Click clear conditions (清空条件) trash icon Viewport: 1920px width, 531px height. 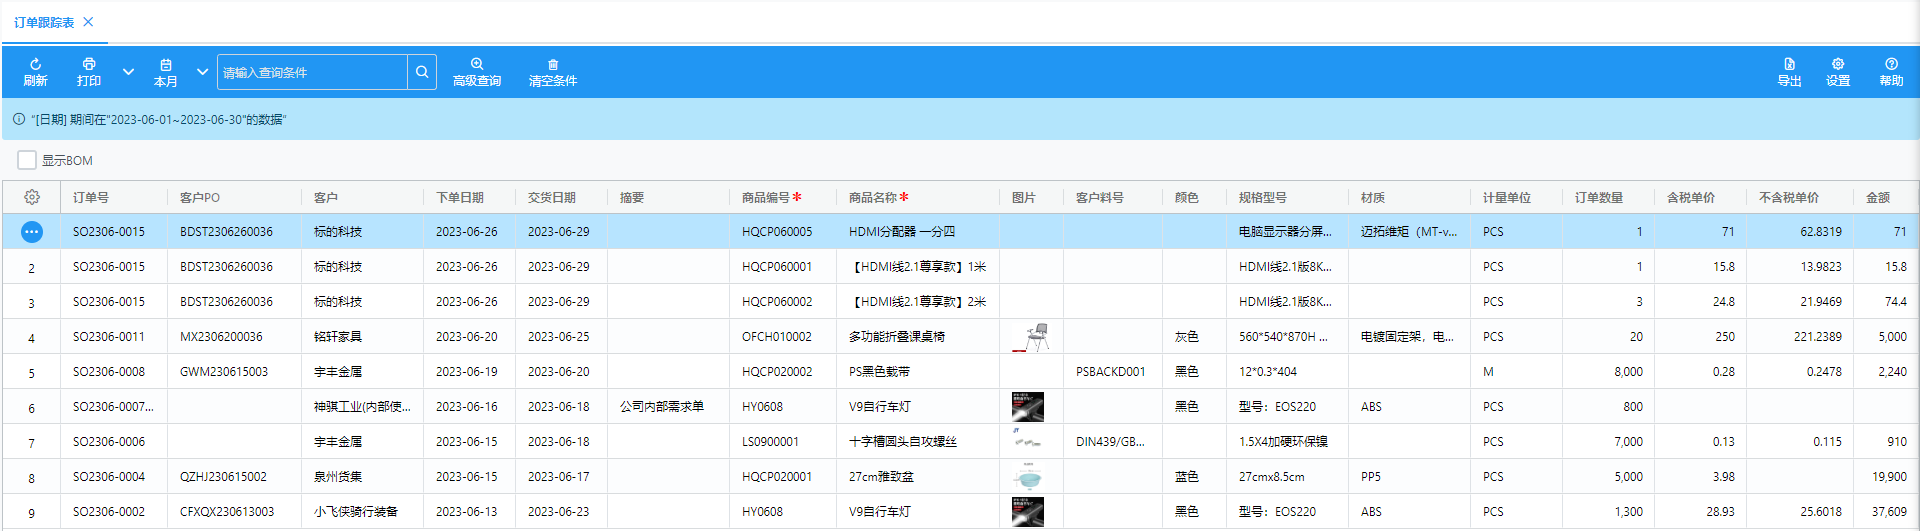[553, 65]
